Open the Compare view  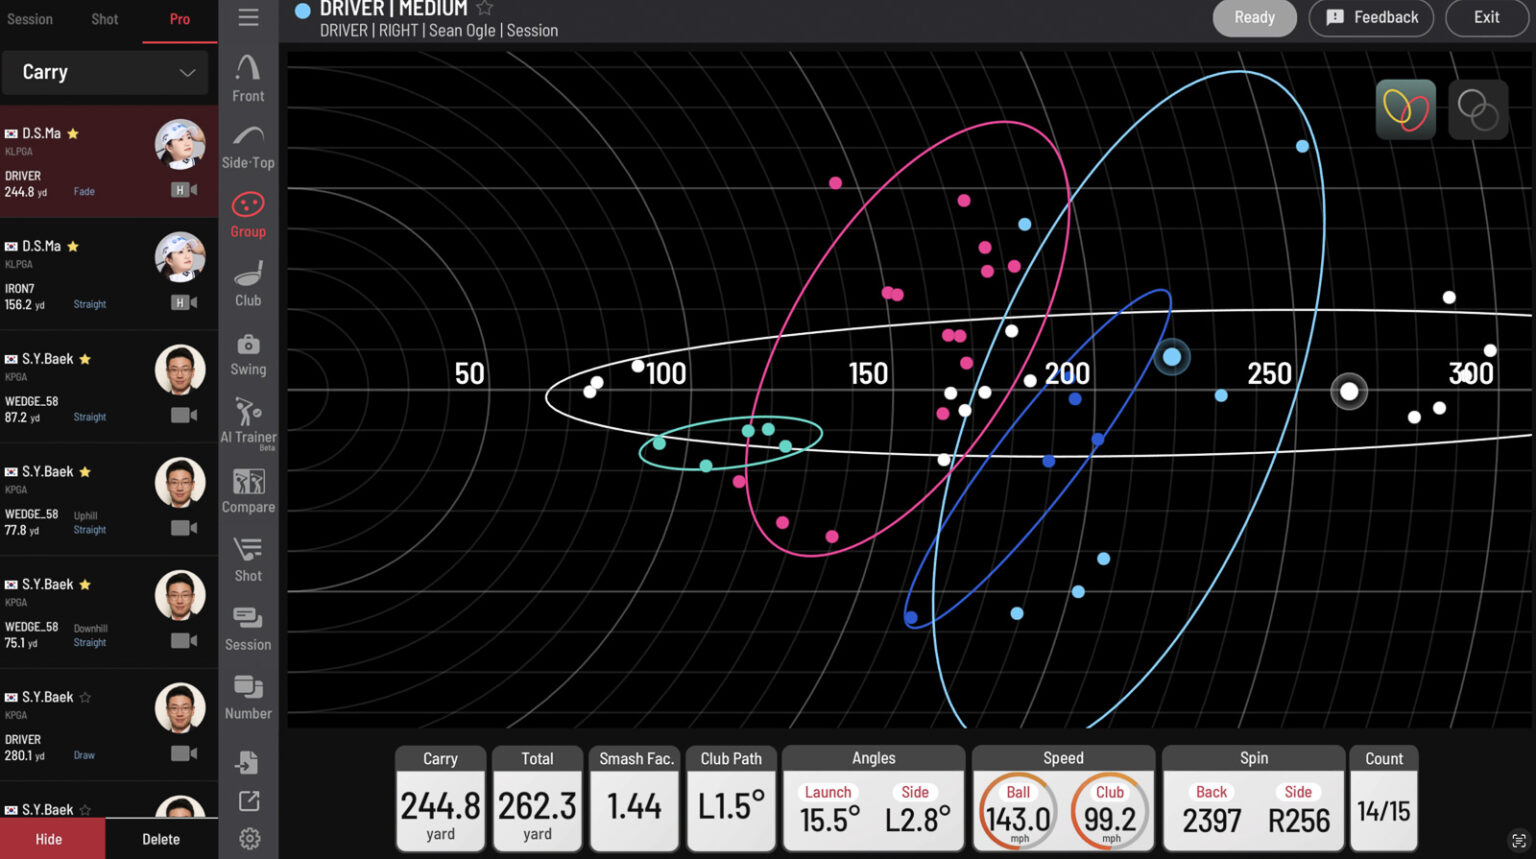coord(248,490)
